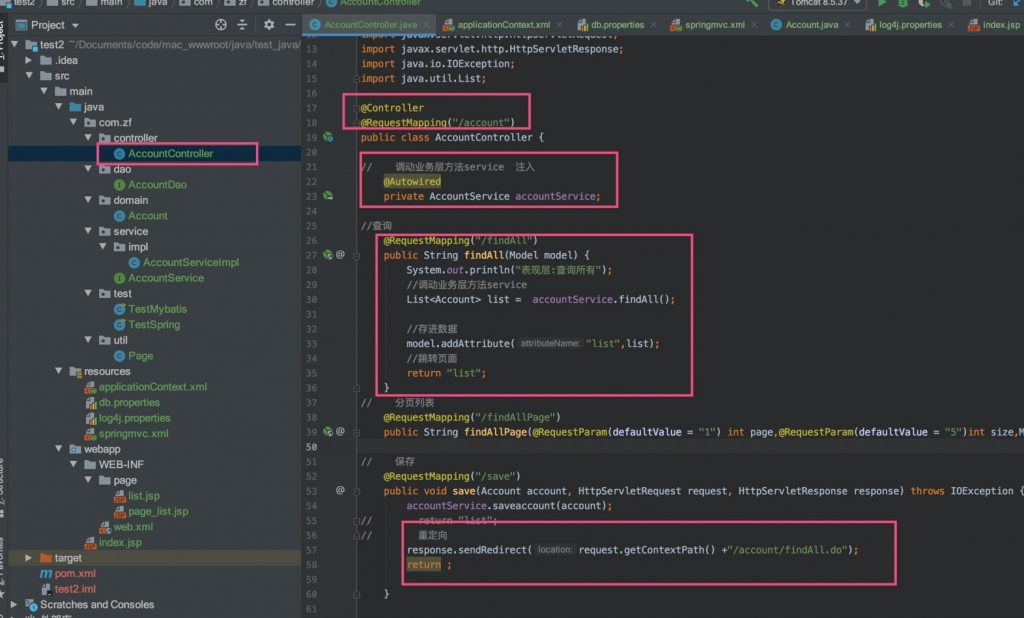Expand the .idea folder
The width and height of the screenshot is (1024, 618).
pos(28,60)
